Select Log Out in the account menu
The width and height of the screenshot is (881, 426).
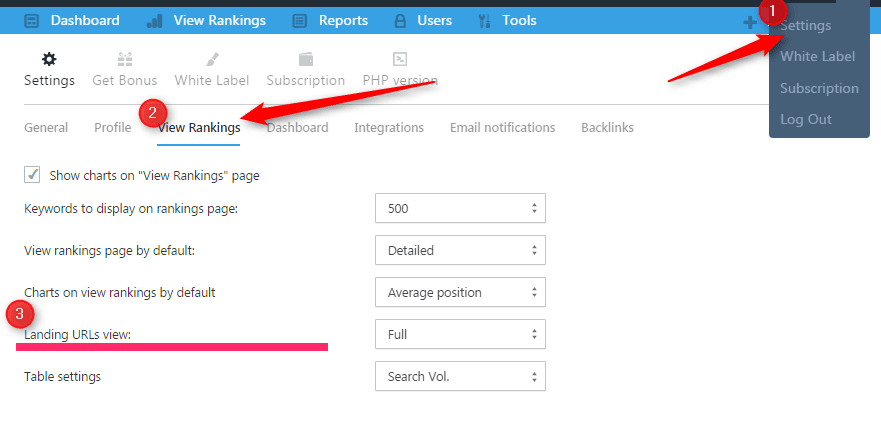coord(806,119)
